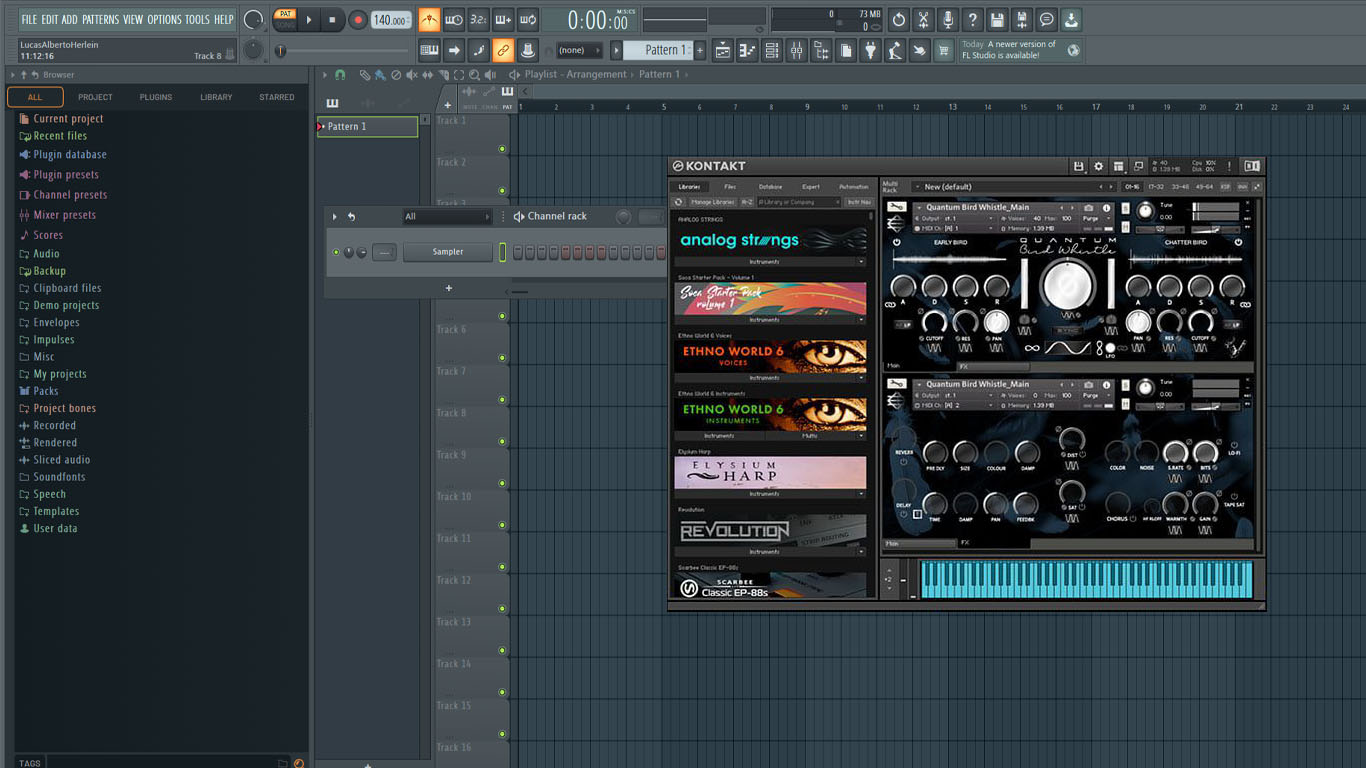The width and height of the screenshot is (1366, 768).
Task: Toggle the orange metronome icon
Action: [429, 19]
